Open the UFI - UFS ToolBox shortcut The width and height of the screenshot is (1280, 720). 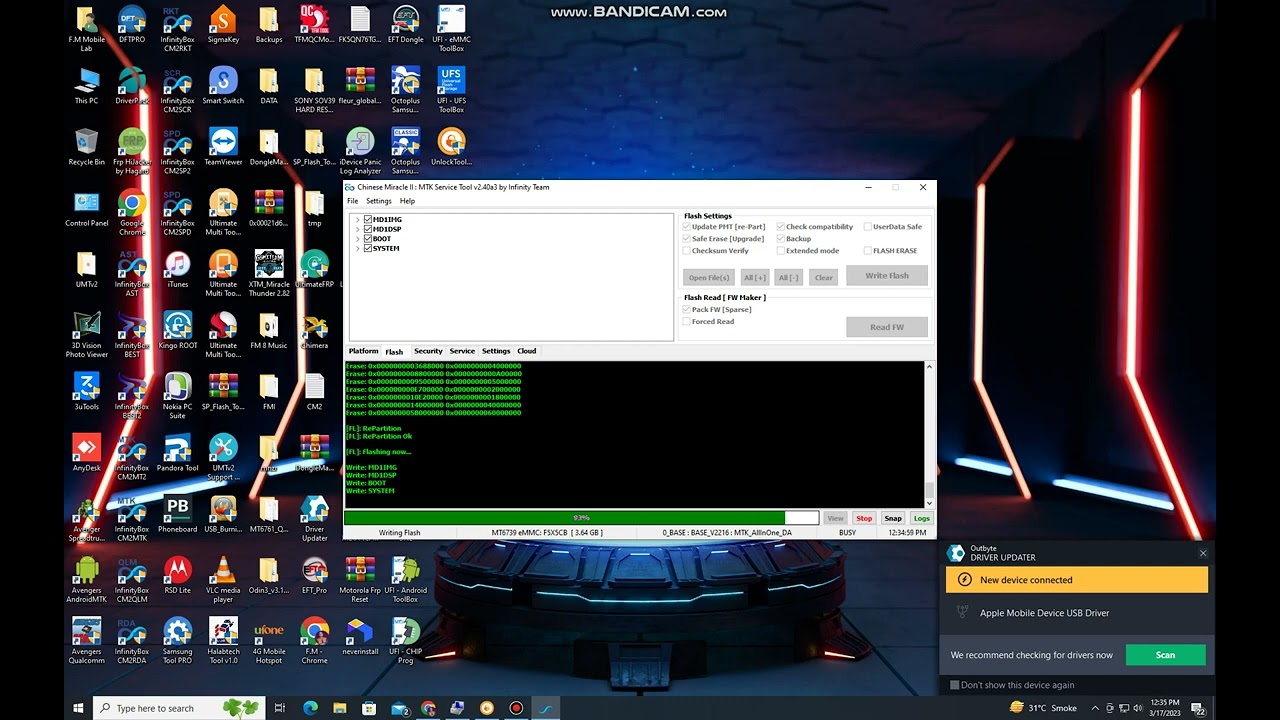(x=451, y=90)
